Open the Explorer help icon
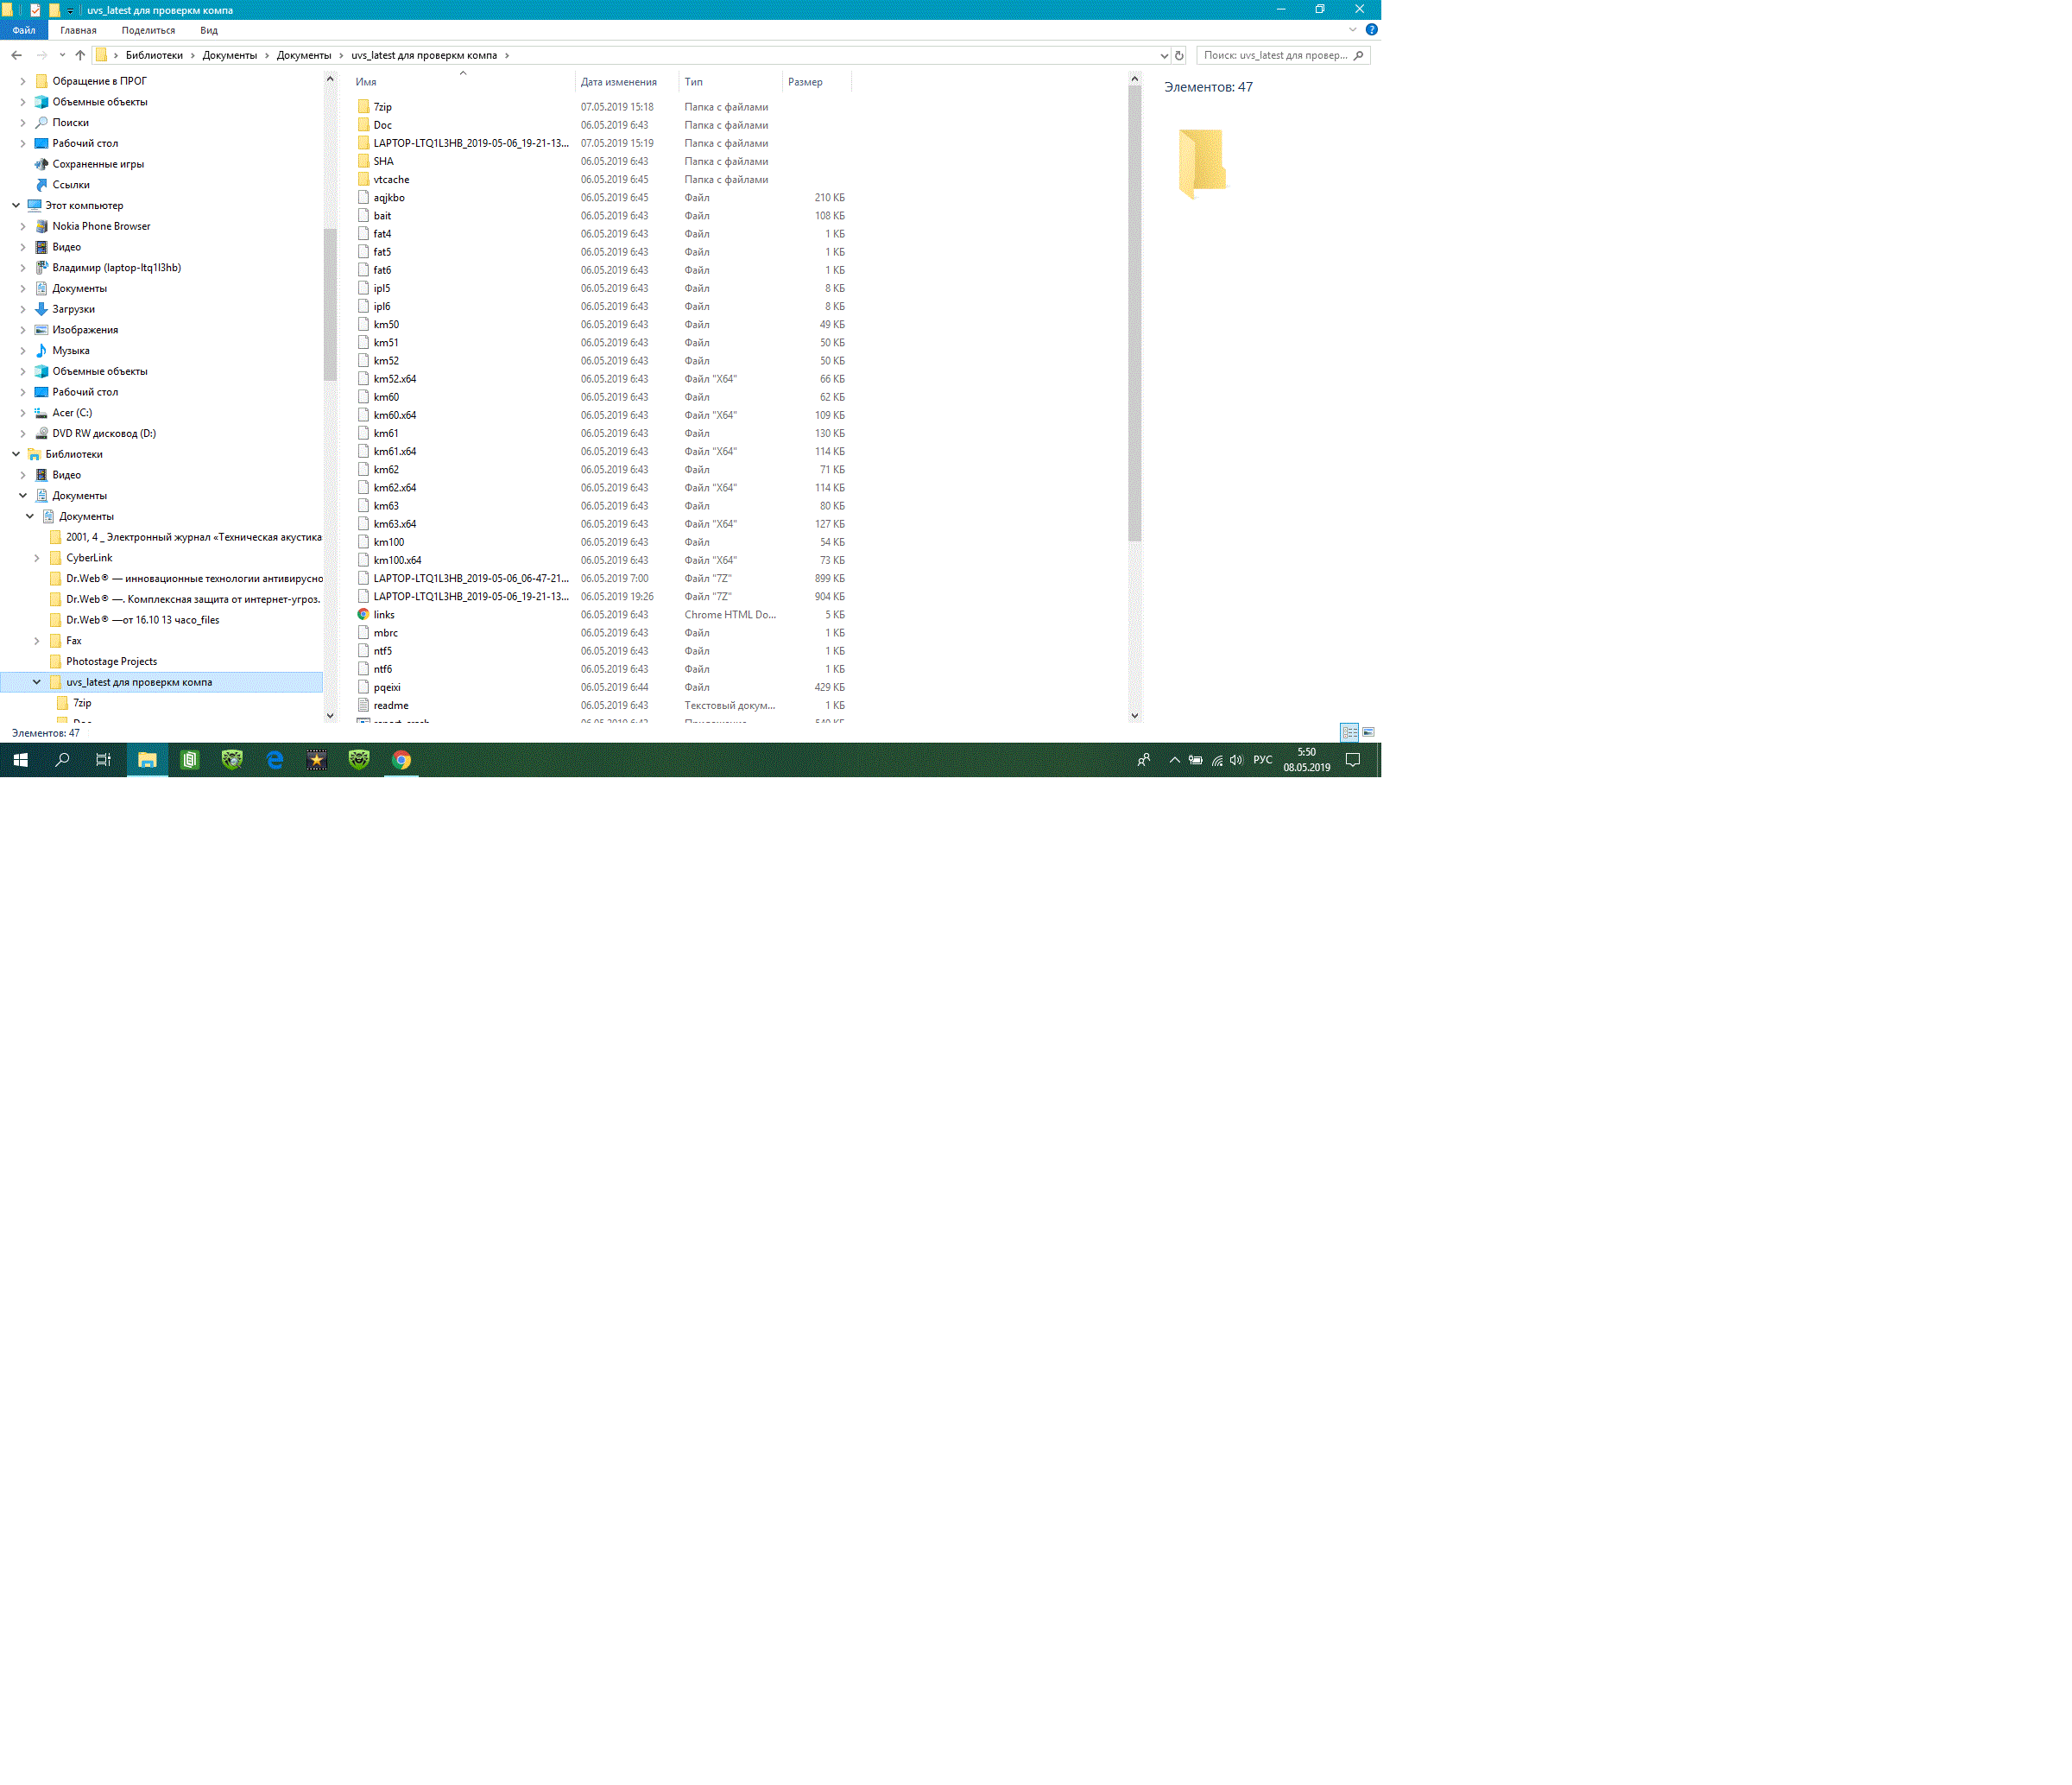 click(1371, 30)
